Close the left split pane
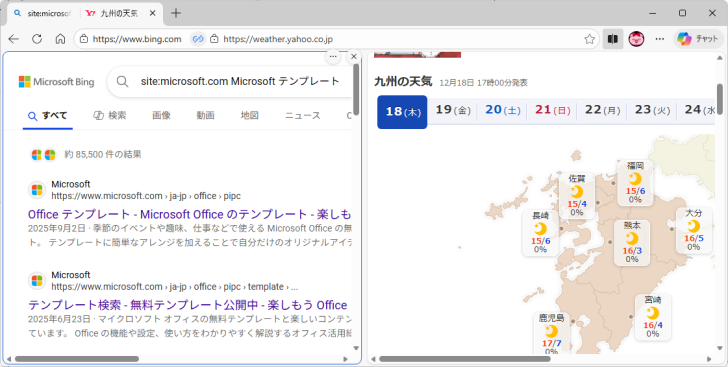Image resolution: width=728 pixels, height=367 pixels. [354, 56]
